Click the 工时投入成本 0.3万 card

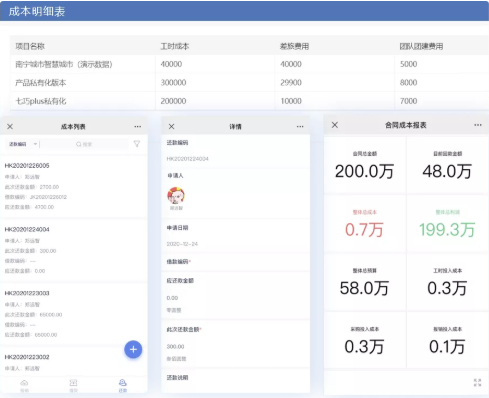[x=447, y=283]
